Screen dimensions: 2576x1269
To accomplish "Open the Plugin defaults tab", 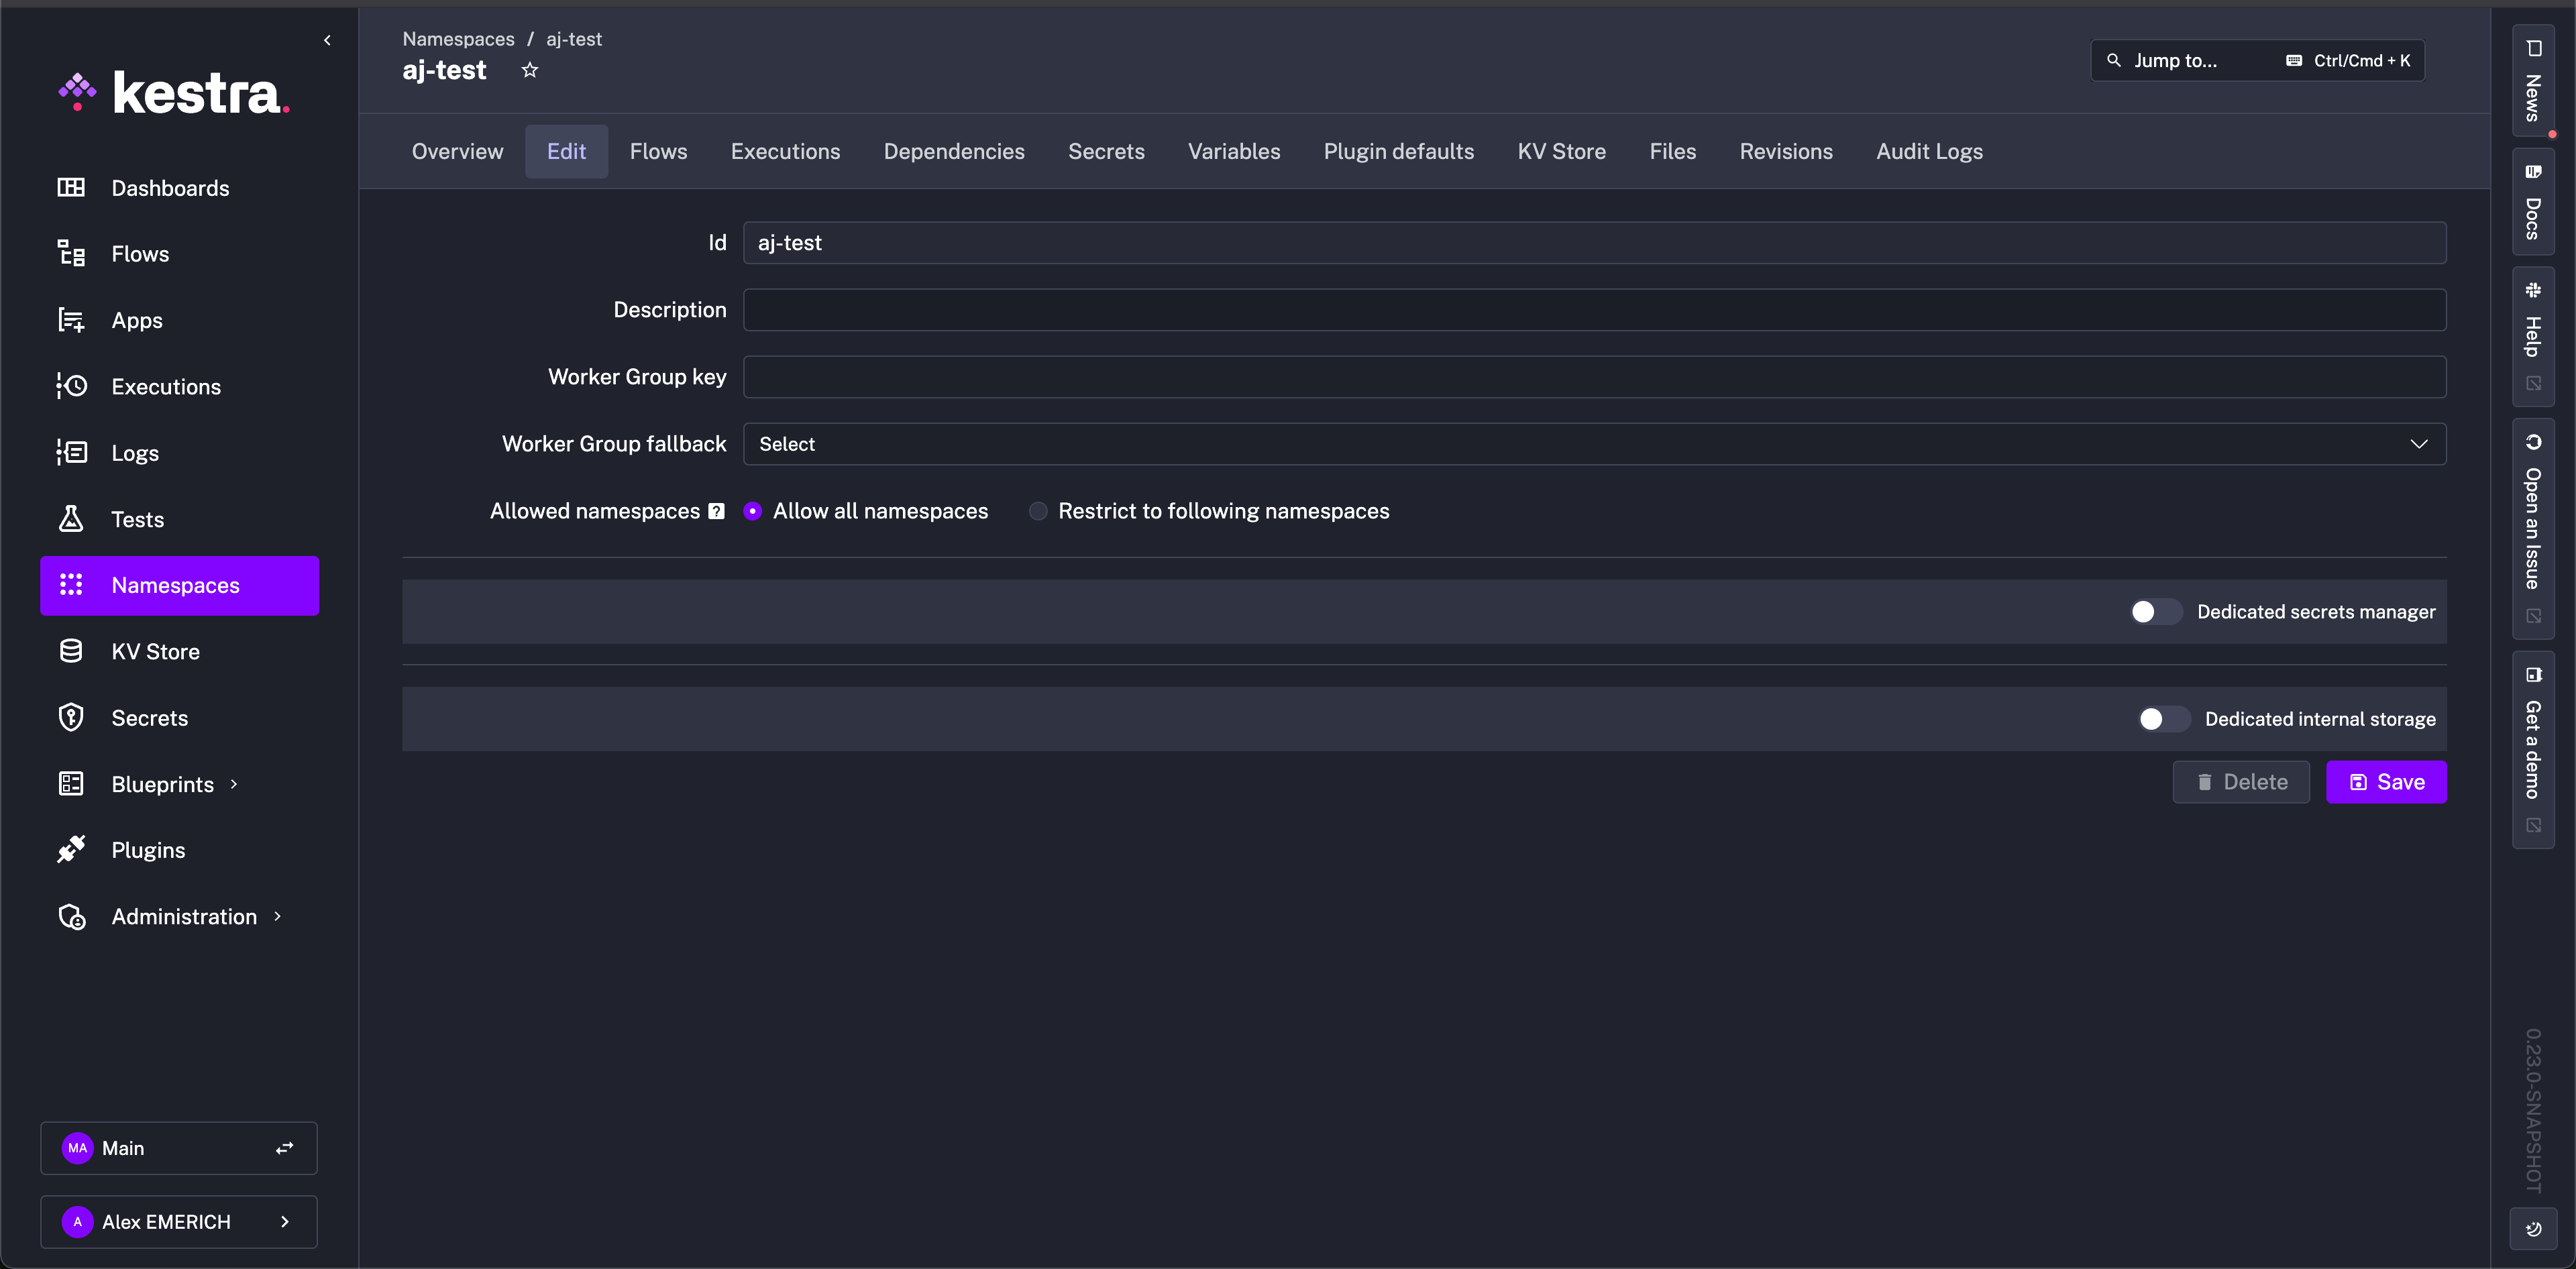I will tap(1398, 152).
